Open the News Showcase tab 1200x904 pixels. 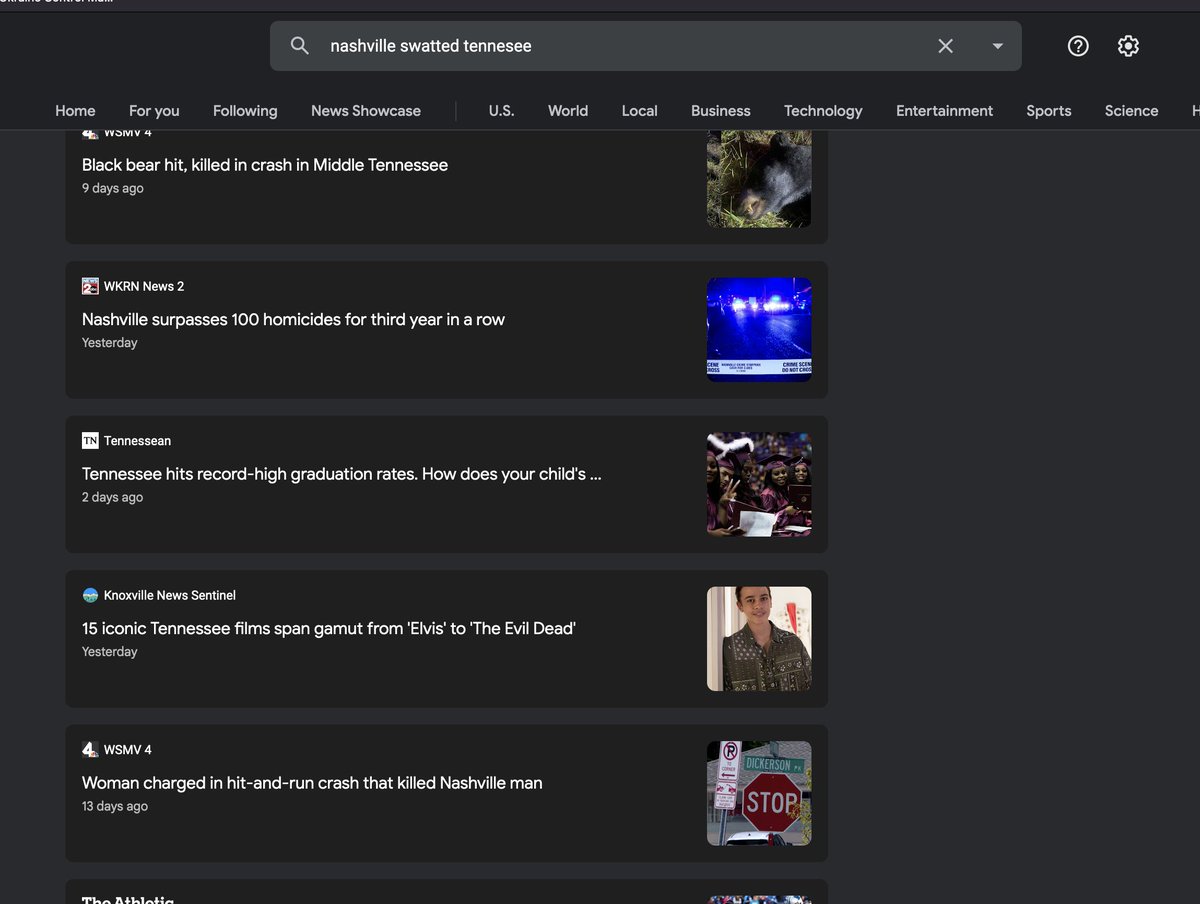click(366, 111)
